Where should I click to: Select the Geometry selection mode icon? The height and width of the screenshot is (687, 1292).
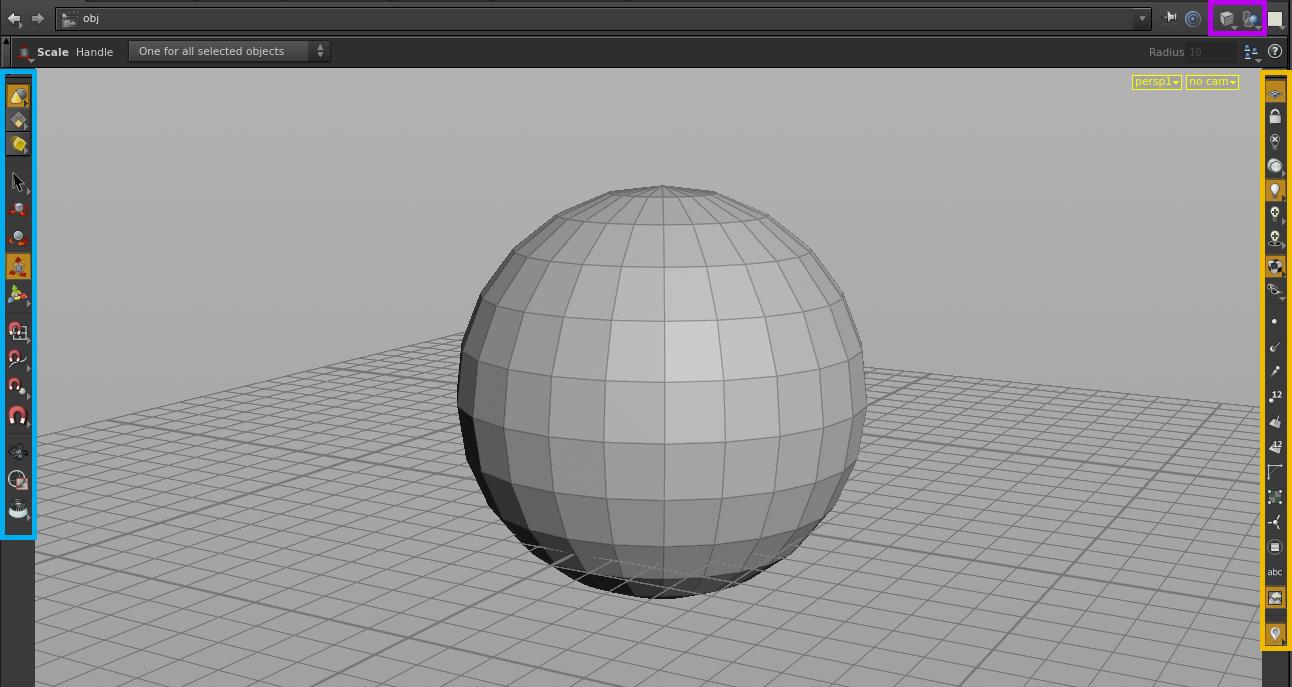18,120
